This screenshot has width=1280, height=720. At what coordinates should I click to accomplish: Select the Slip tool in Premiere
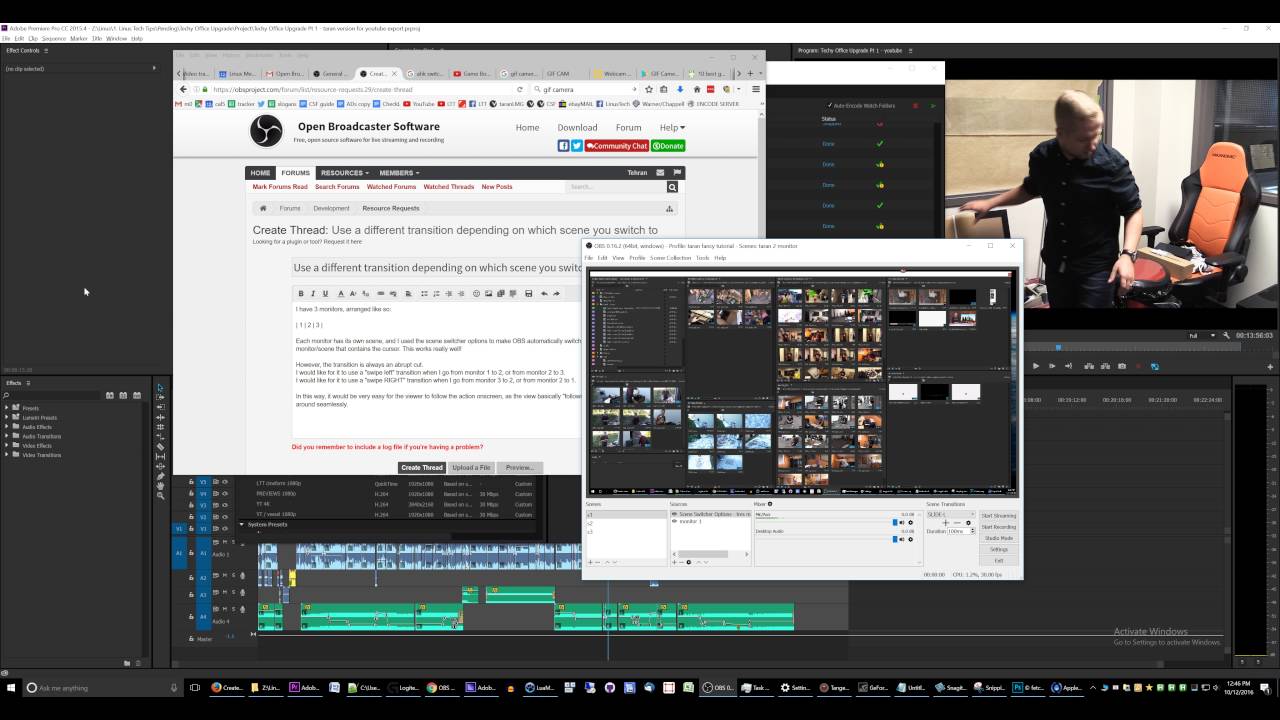pyautogui.click(x=161, y=457)
